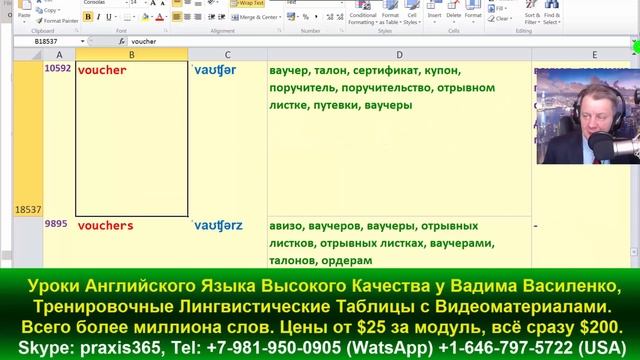The image size is (640, 360).
Task: Open Conditional Formatting menu
Action: click(x=362, y=13)
